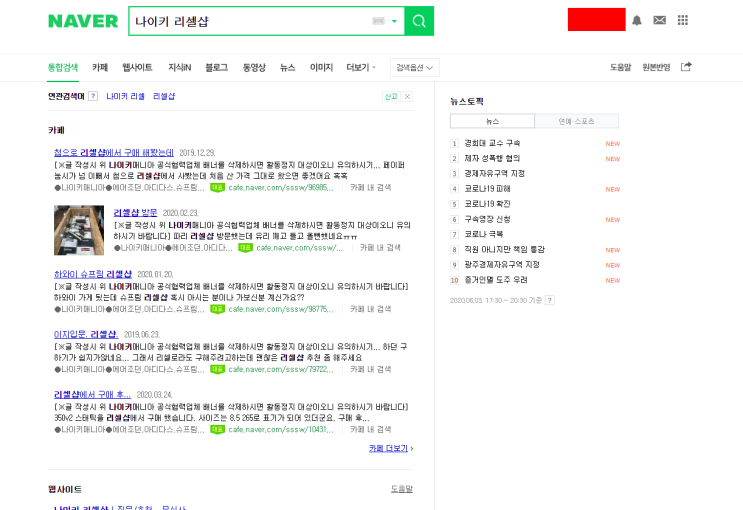Open the 검색옵션 dropdown

[415, 67]
